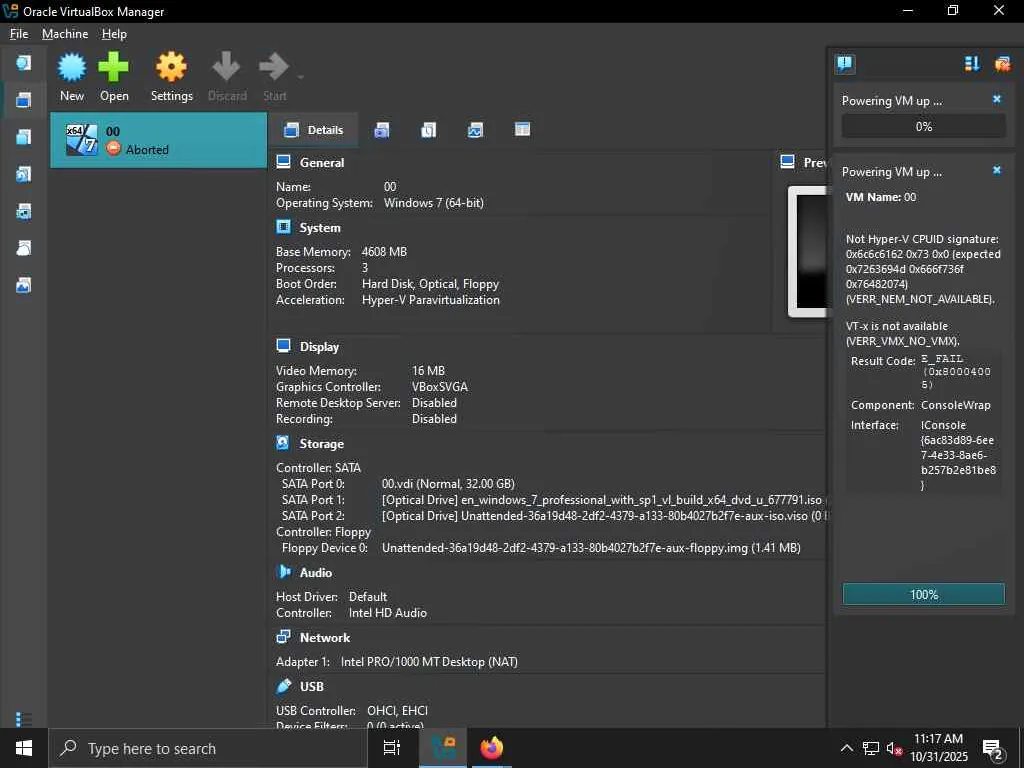The image size is (1024, 768).
Task: Click the '16 MB' video memory value
Action: (428, 370)
